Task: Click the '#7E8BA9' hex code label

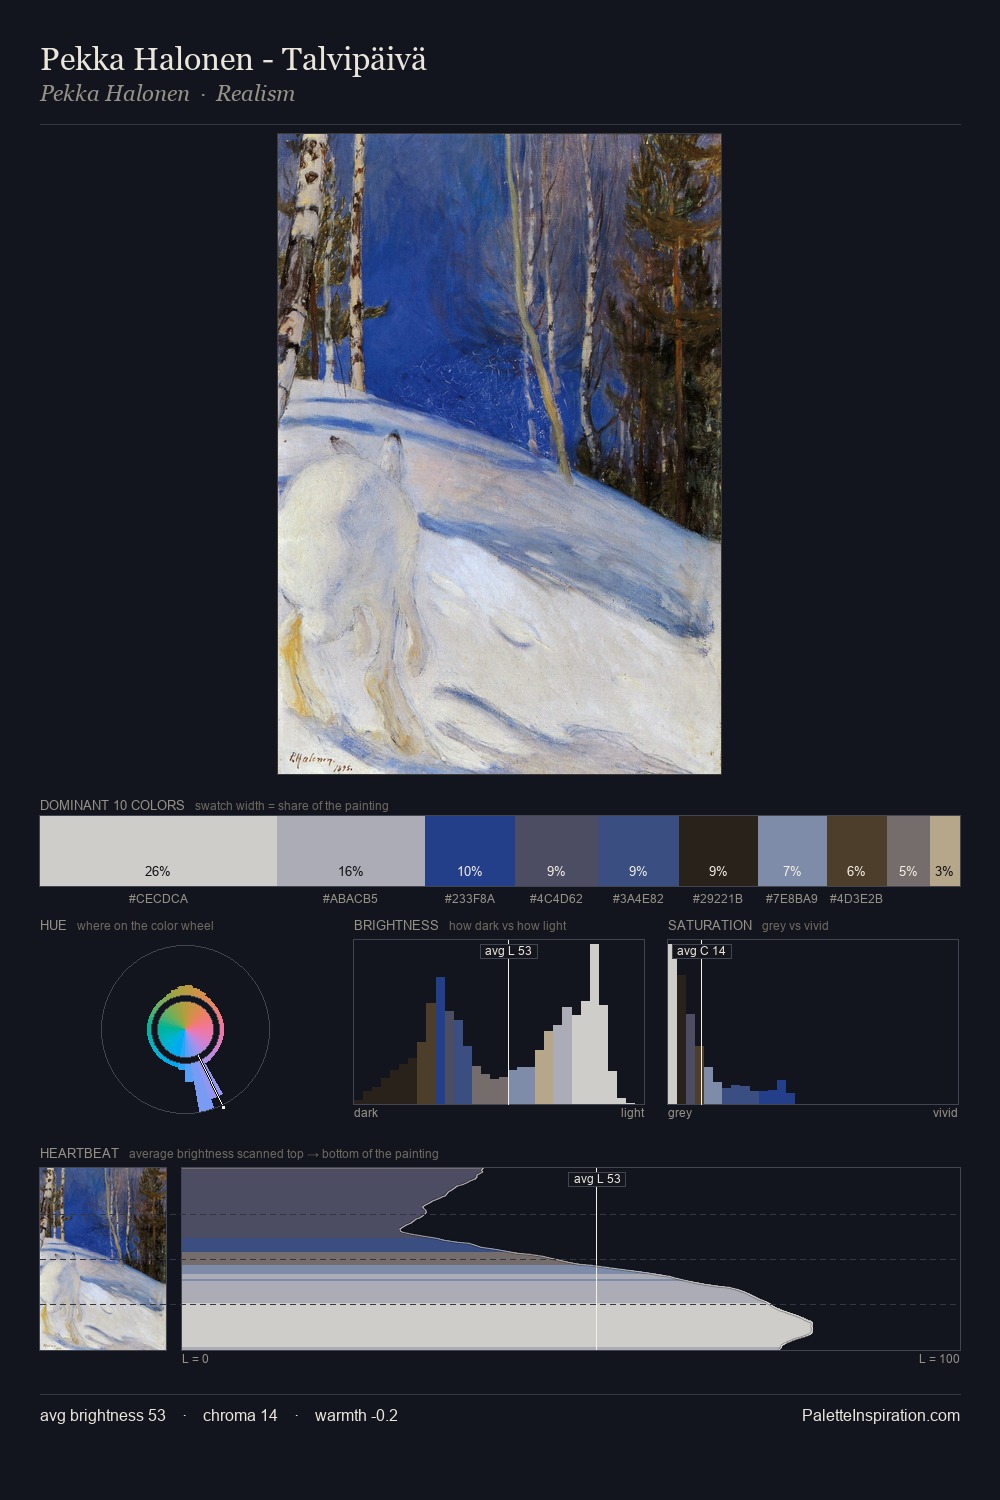Action: (x=792, y=899)
